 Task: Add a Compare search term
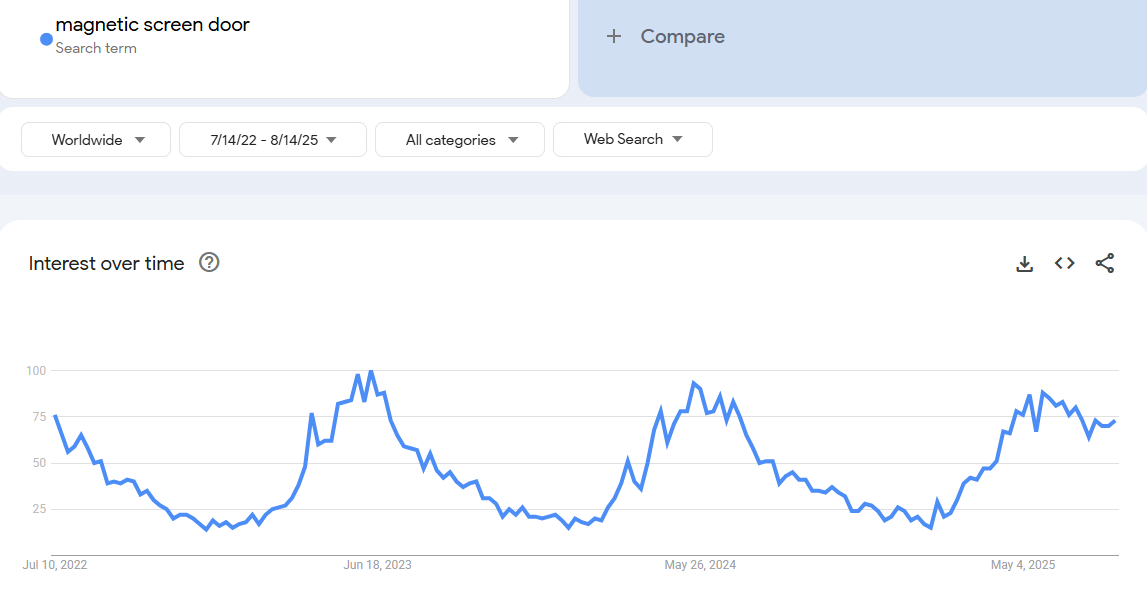tap(682, 37)
